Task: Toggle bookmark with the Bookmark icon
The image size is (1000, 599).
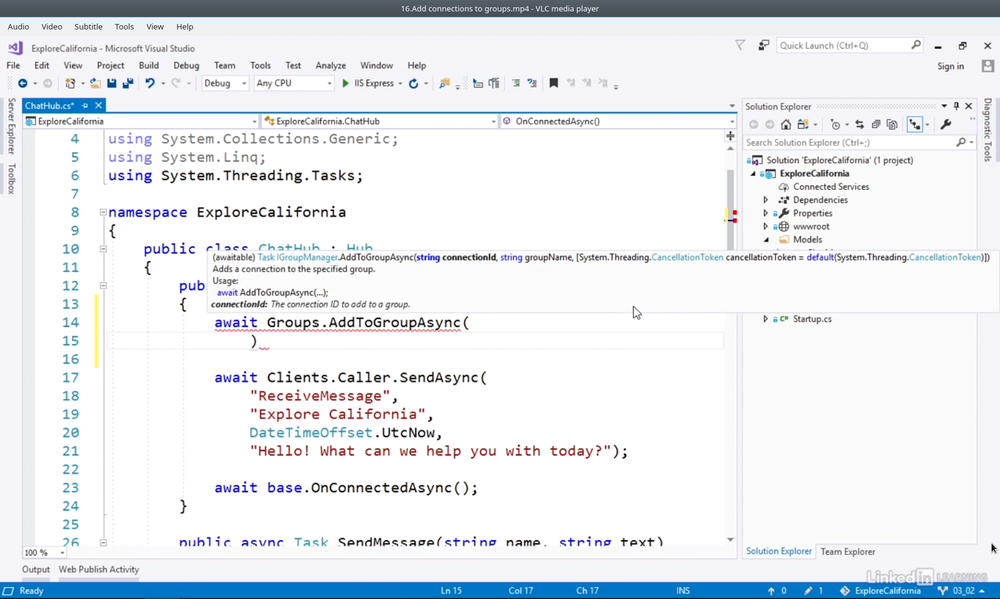Action: [554, 84]
